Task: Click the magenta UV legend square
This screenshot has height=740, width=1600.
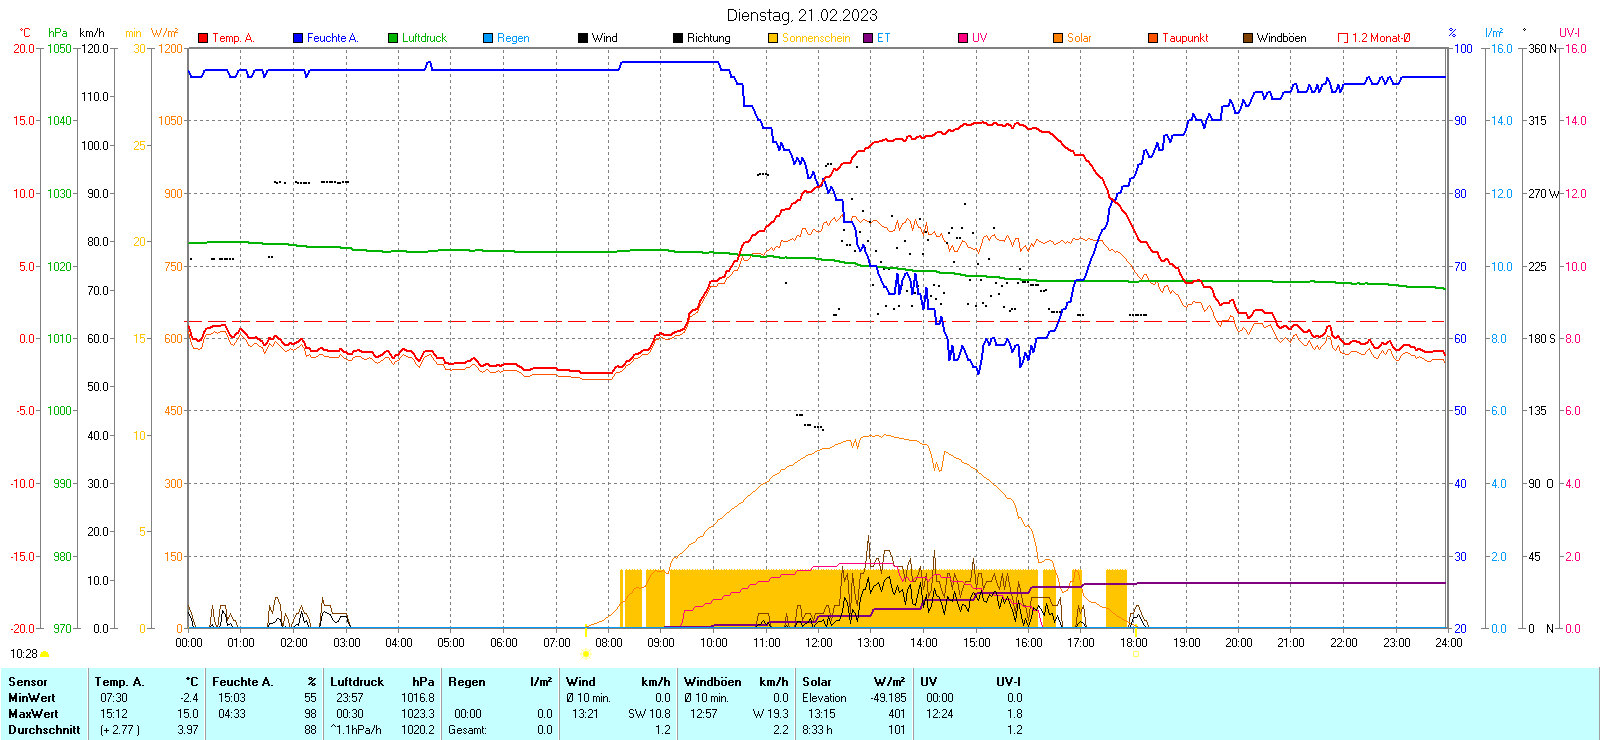Action: pyautogui.click(x=963, y=38)
